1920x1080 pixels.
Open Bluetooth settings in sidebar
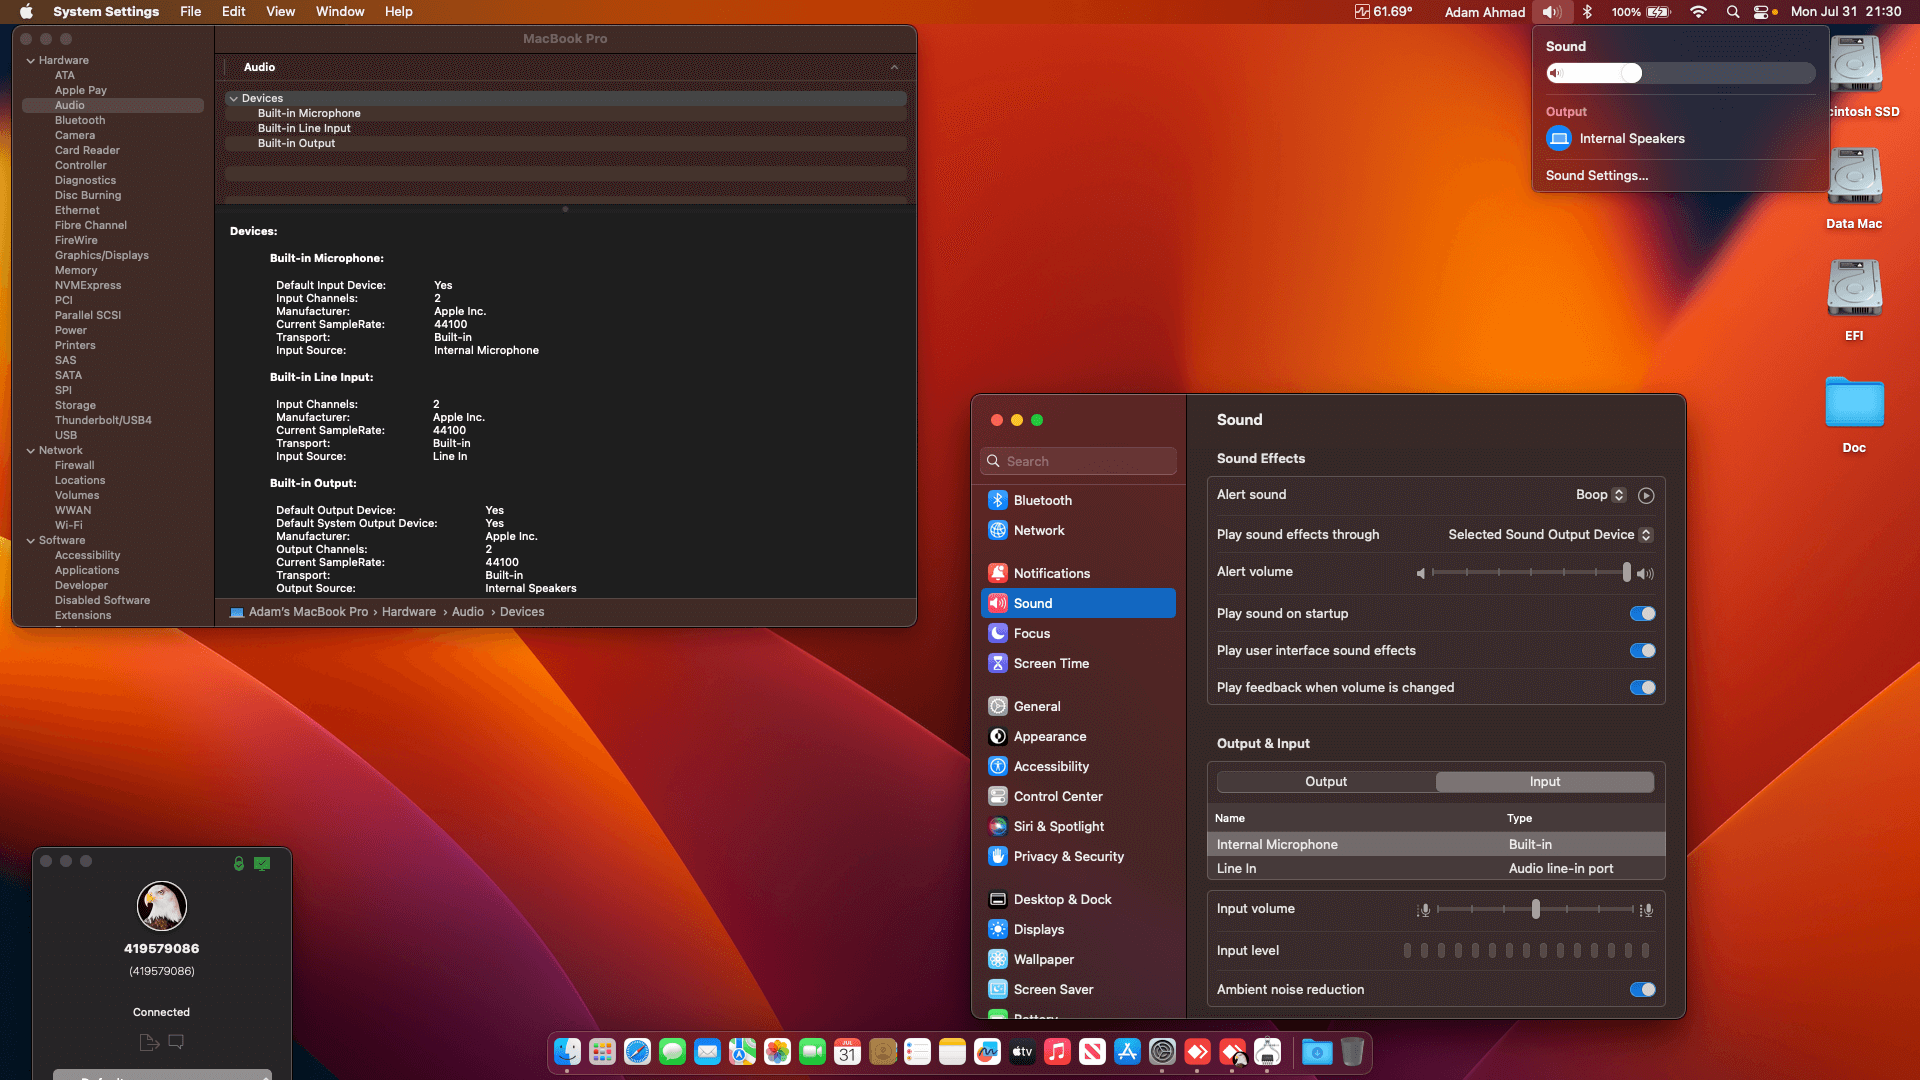[x=1042, y=500]
